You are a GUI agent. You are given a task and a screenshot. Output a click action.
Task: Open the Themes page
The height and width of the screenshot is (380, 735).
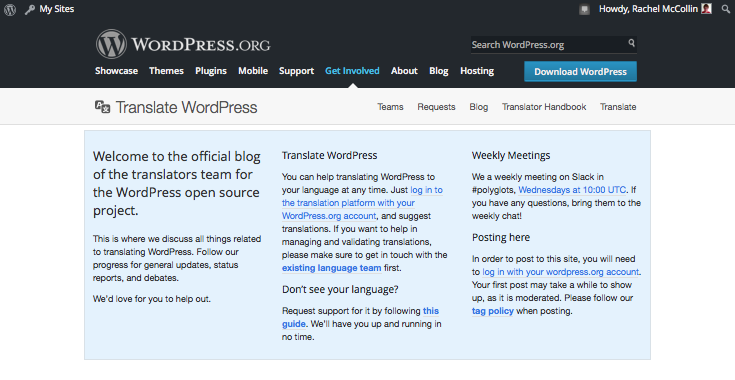(166, 71)
